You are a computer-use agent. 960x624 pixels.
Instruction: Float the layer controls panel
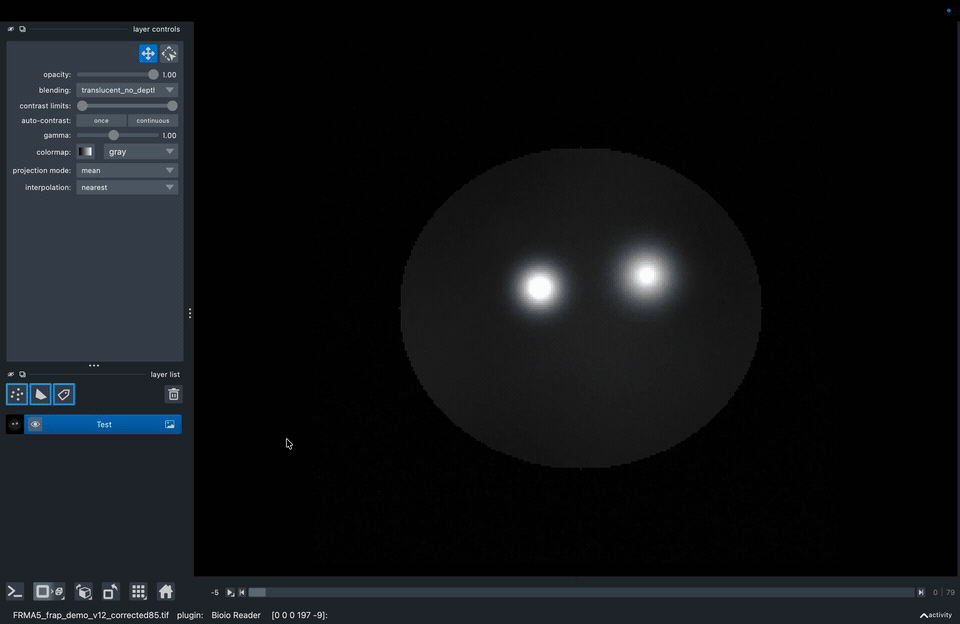point(22,29)
